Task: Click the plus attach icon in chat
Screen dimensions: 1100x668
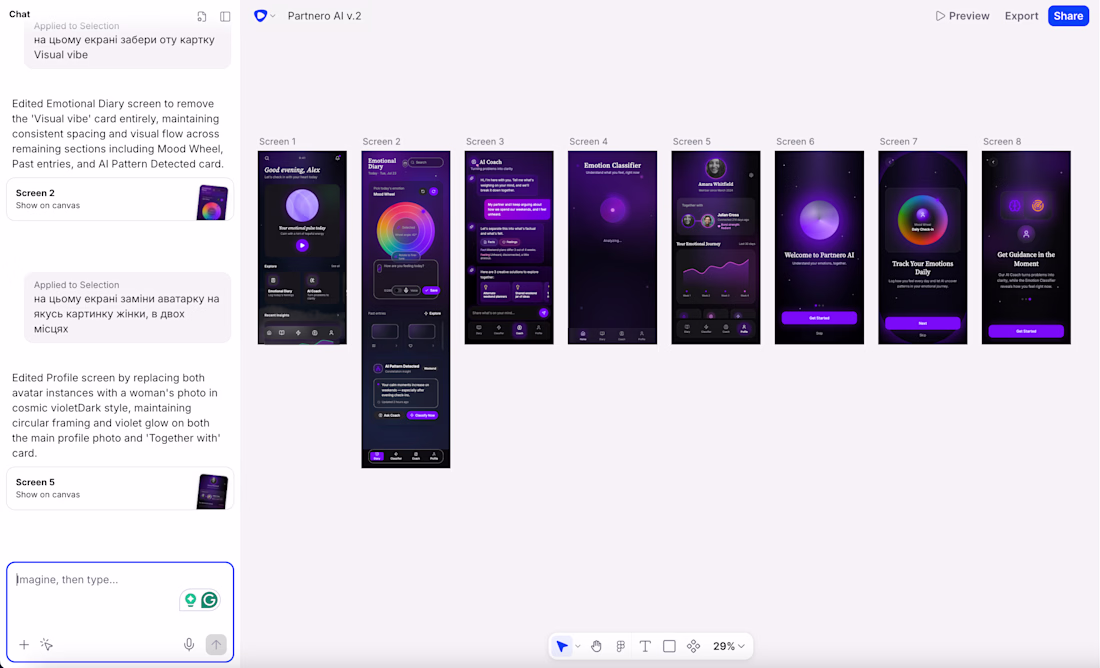Action: click(24, 644)
